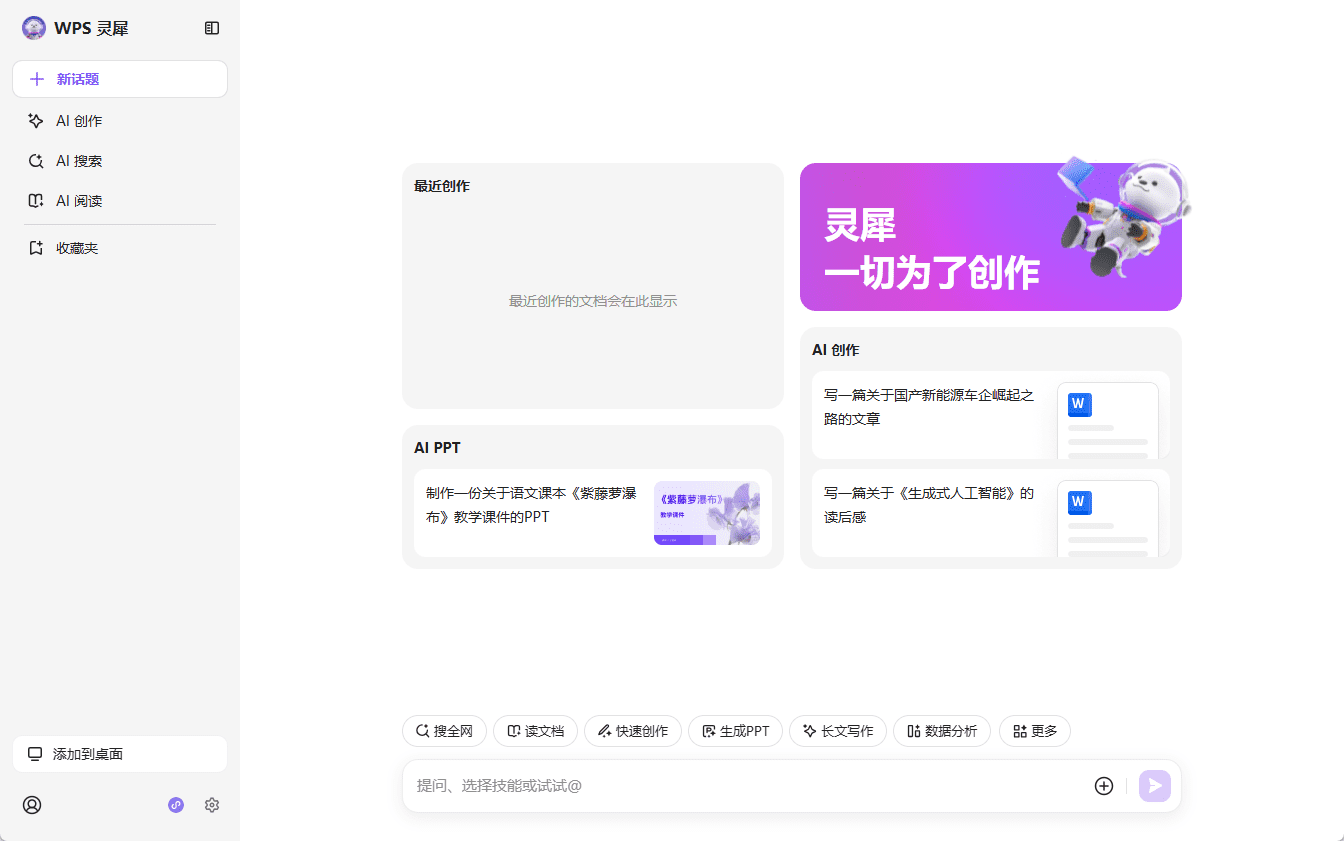This screenshot has height=841, width=1344.
Task: Open settings via the gear icon
Action: point(212,805)
